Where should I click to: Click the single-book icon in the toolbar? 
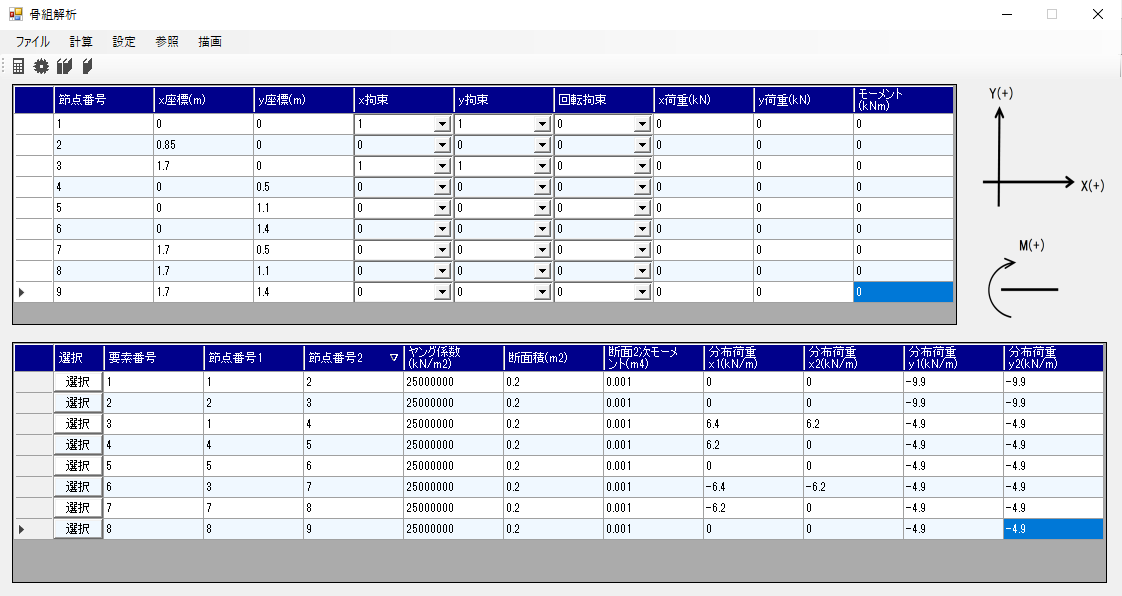(88, 67)
